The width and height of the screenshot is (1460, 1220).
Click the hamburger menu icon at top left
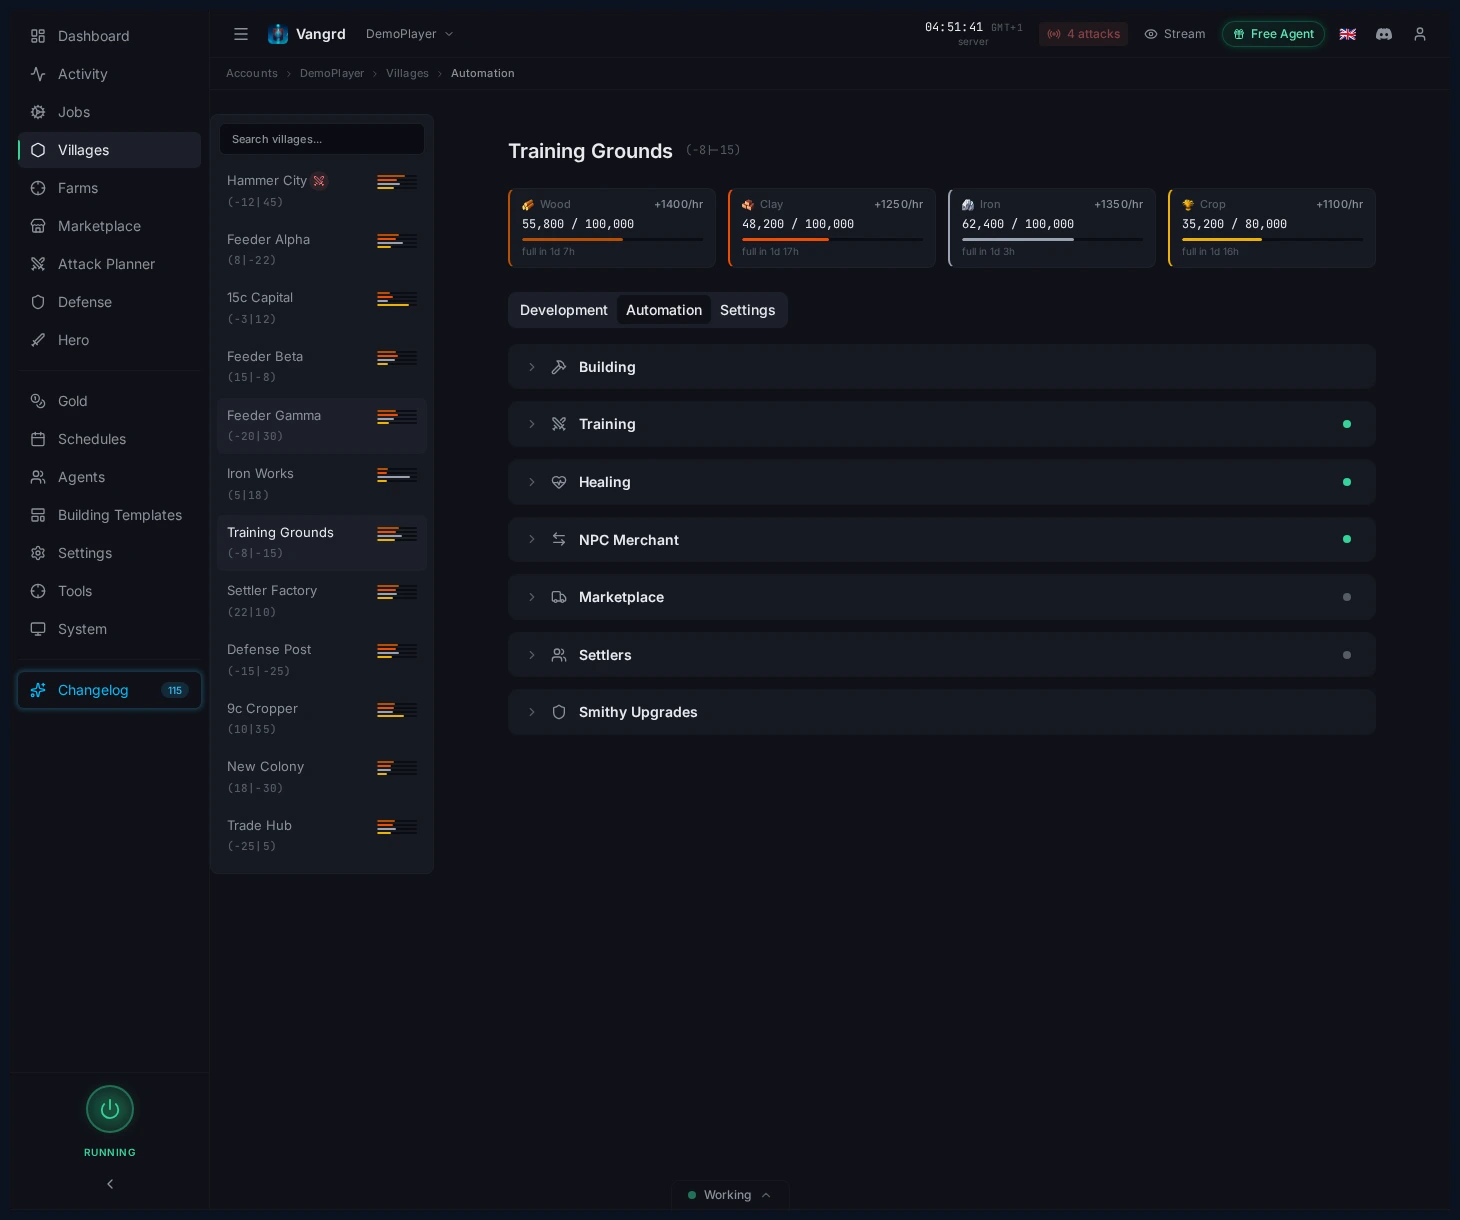tap(241, 34)
